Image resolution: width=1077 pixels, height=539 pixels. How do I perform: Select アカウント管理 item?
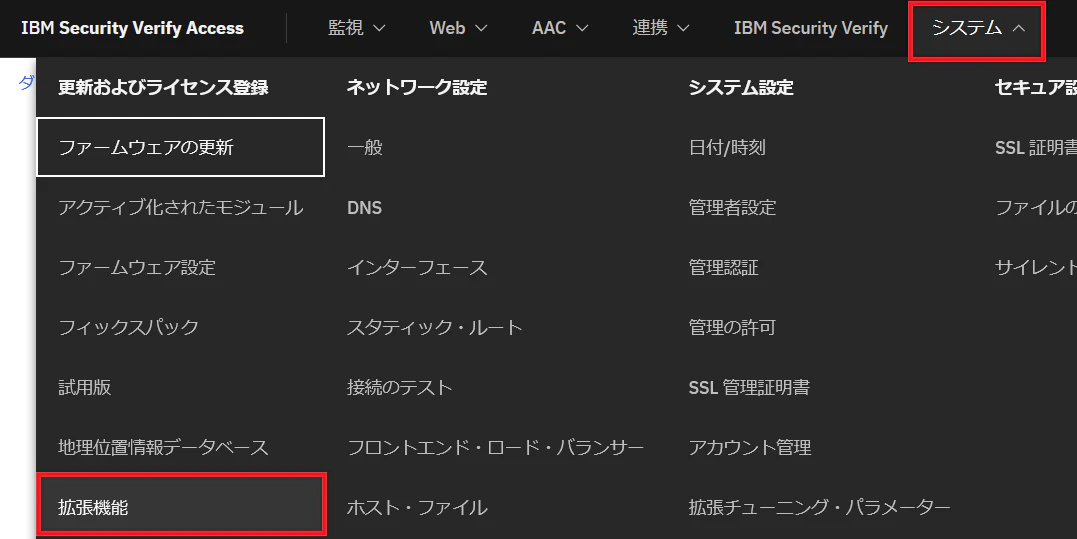(750, 447)
